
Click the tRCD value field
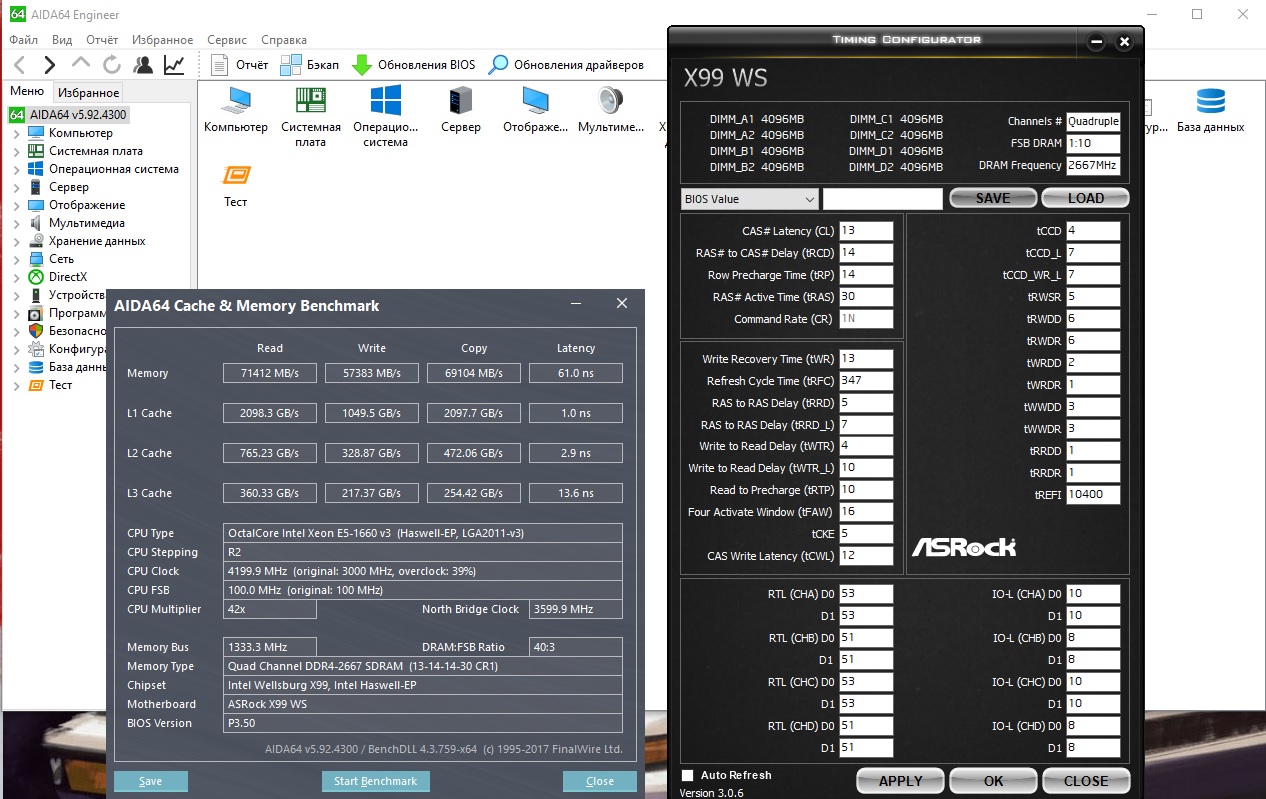click(x=866, y=253)
